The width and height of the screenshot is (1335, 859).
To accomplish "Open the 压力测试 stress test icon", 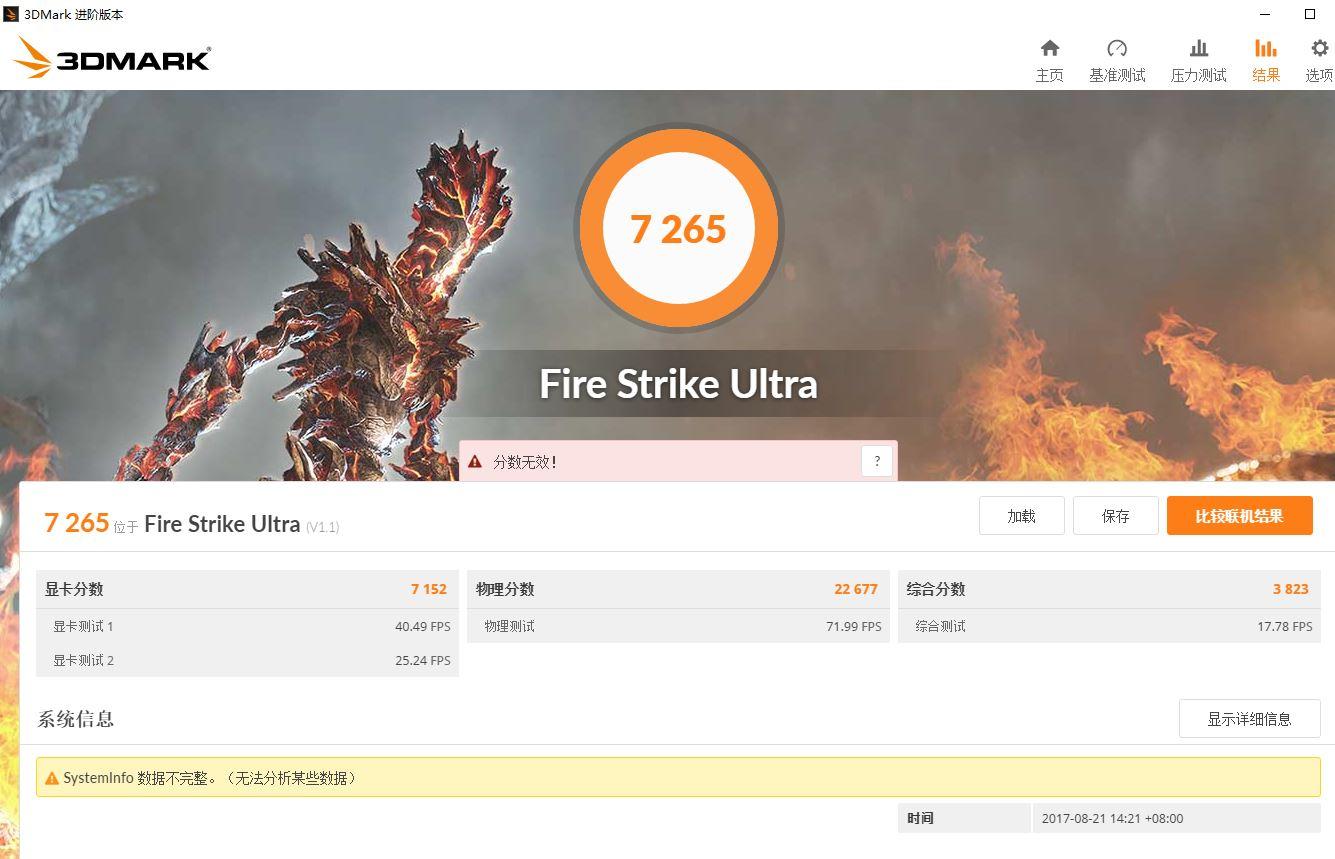I will point(1198,48).
